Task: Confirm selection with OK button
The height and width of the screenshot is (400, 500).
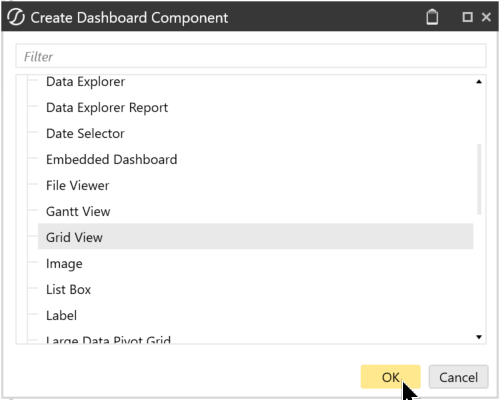Action: [391, 377]
